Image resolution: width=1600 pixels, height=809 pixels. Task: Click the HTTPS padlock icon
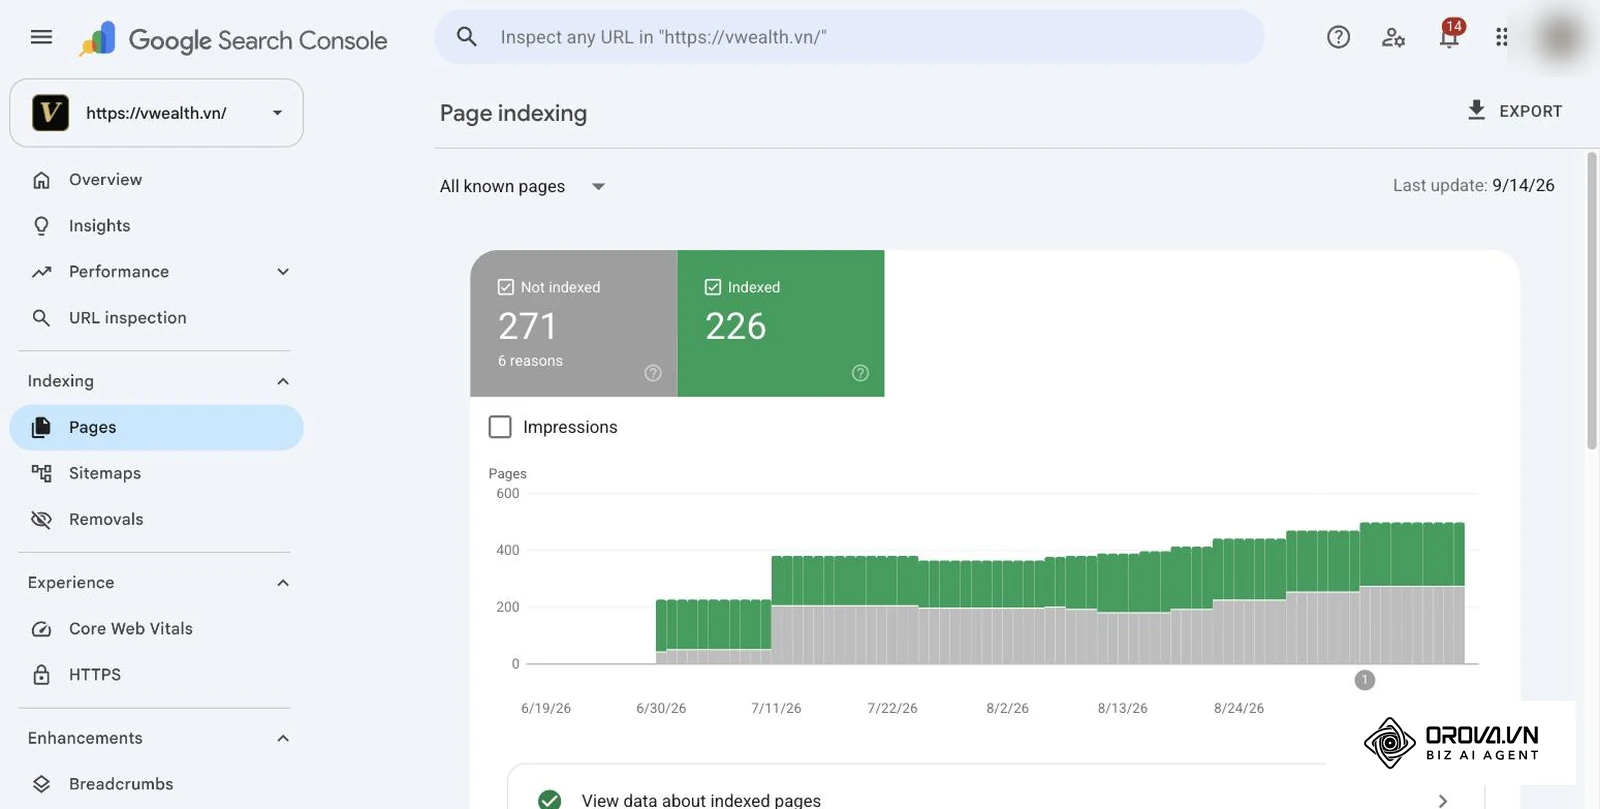coord(41,675)
